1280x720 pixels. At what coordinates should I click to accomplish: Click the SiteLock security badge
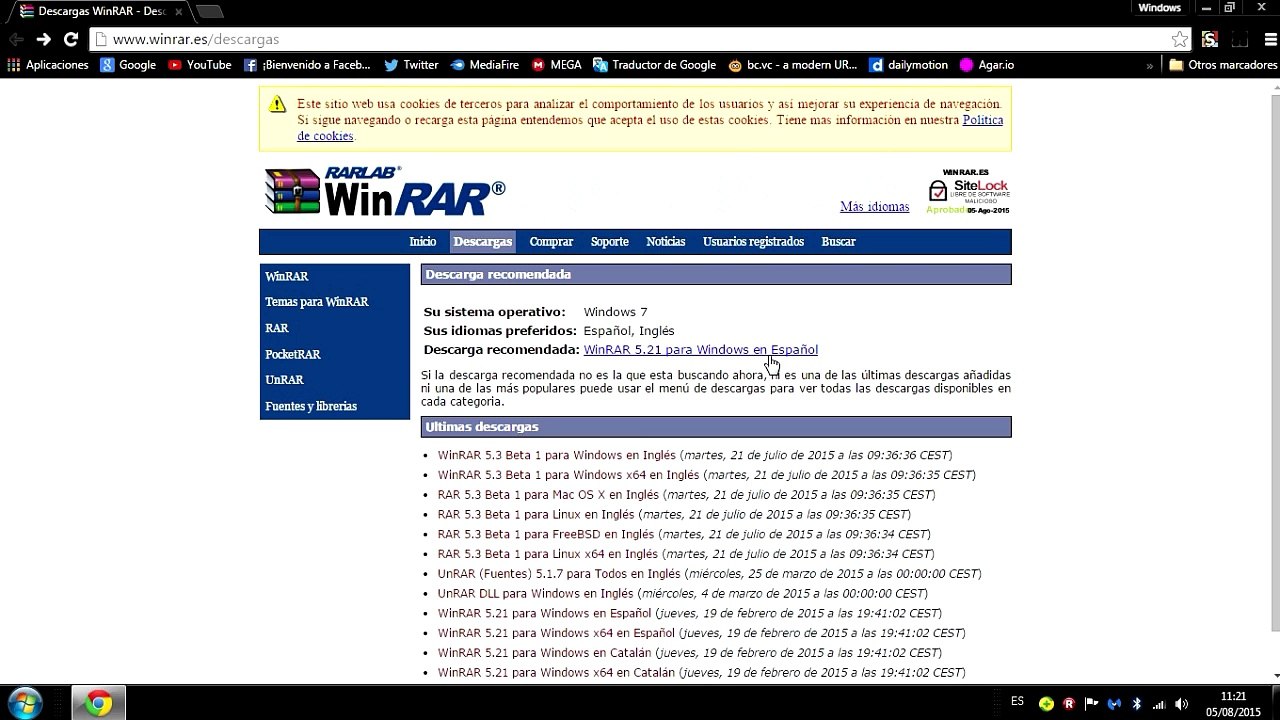pos(968,191)
